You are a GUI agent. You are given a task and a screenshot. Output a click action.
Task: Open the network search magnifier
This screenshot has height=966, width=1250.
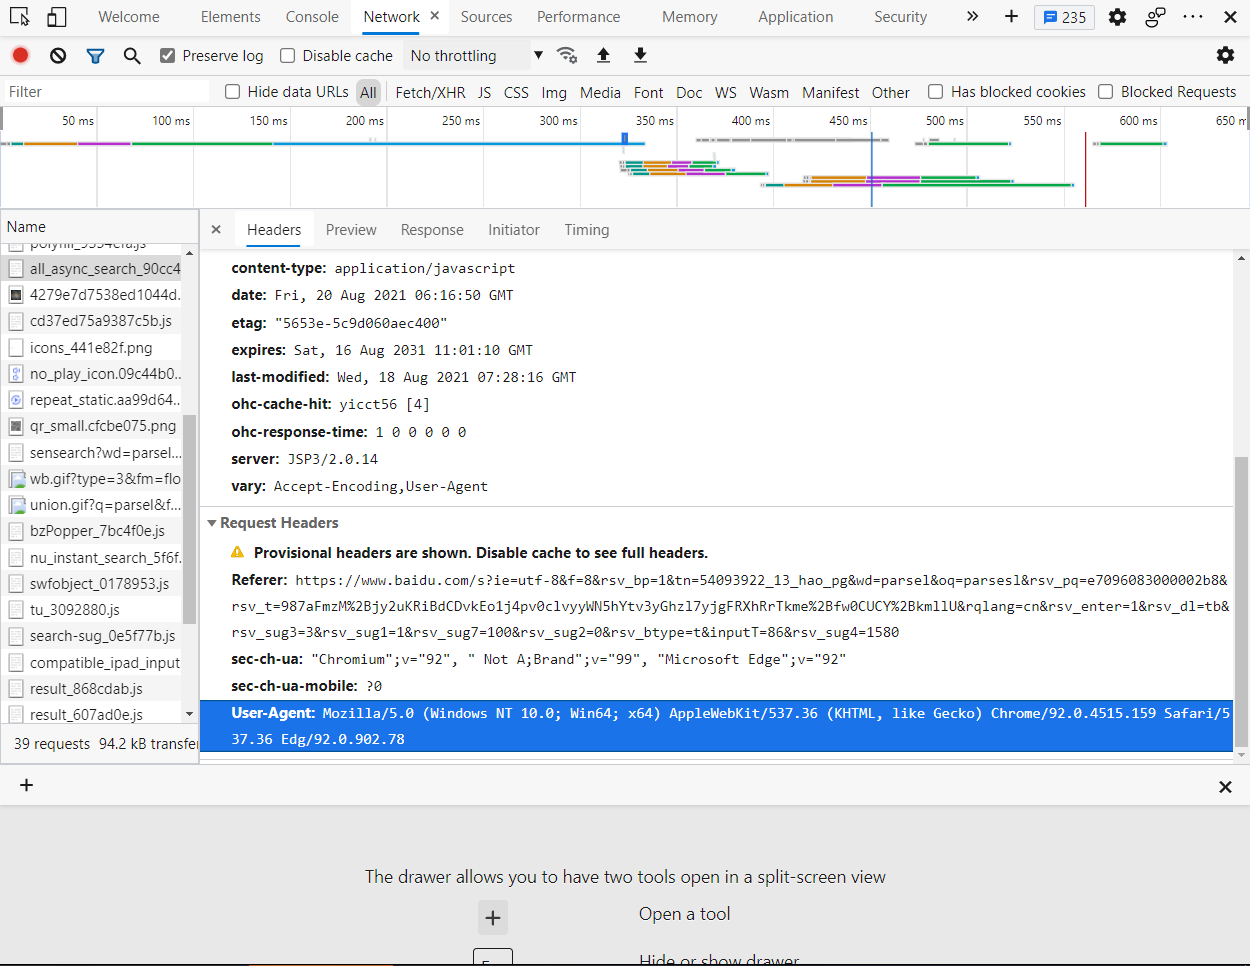tap(132, 56)
